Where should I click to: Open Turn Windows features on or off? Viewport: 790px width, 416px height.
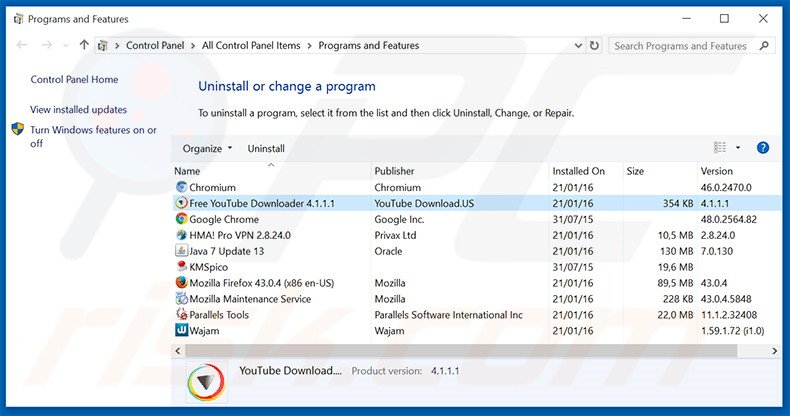click(93, 136)
